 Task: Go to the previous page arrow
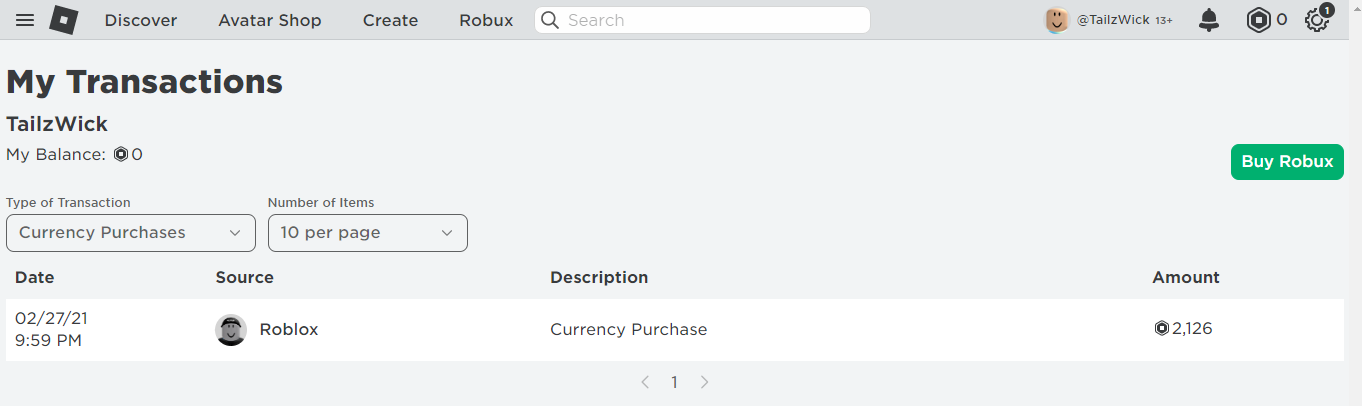[x=645, y=382]
